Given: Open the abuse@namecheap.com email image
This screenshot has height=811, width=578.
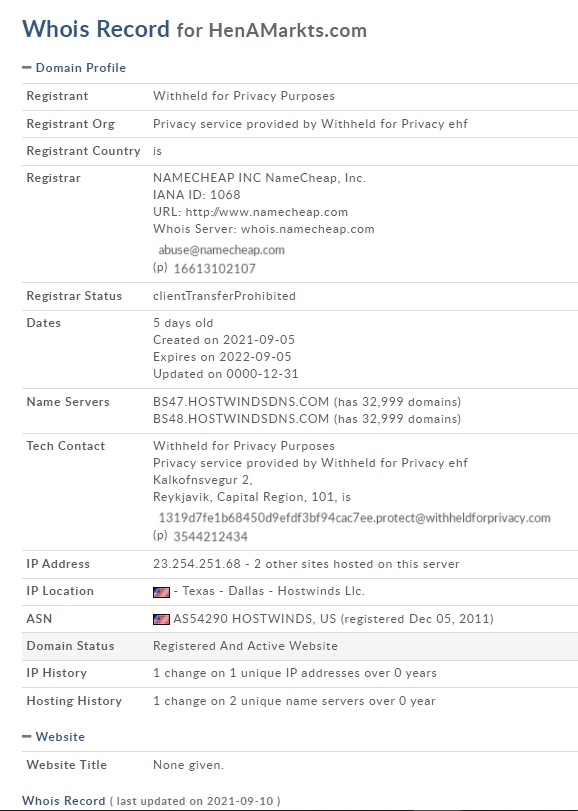Looking at the screenshot, I should tap(221, 250).
